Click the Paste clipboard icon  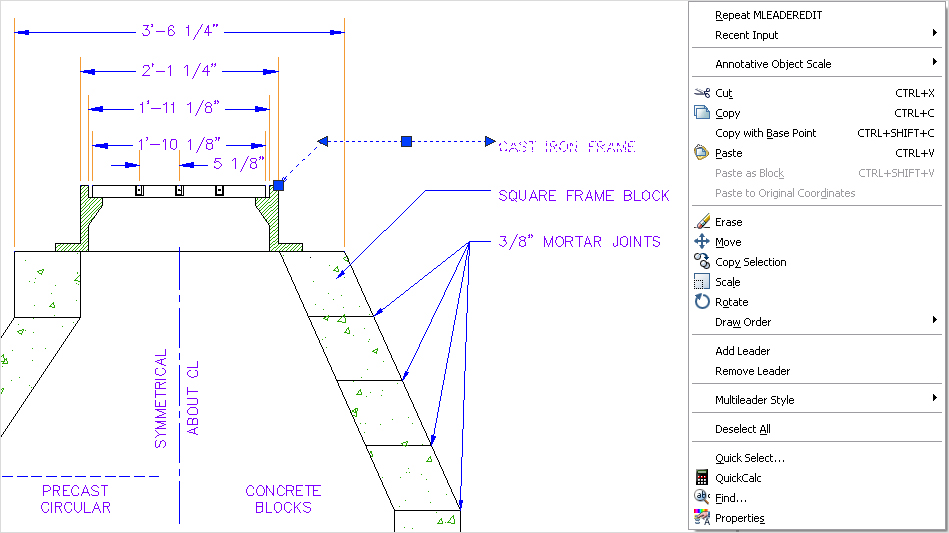[x=702, y=153]
